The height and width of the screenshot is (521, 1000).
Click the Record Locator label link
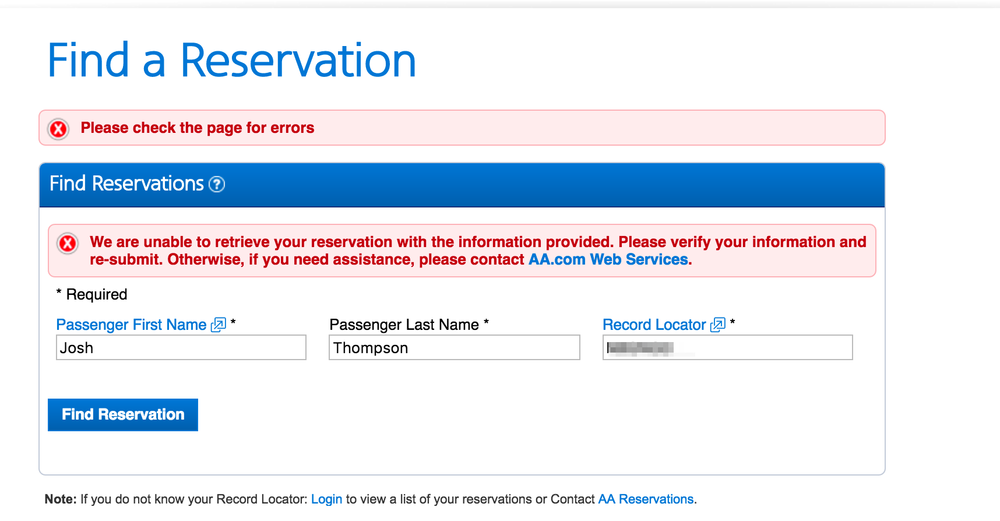pyautogui.click(x=654, y=325)
